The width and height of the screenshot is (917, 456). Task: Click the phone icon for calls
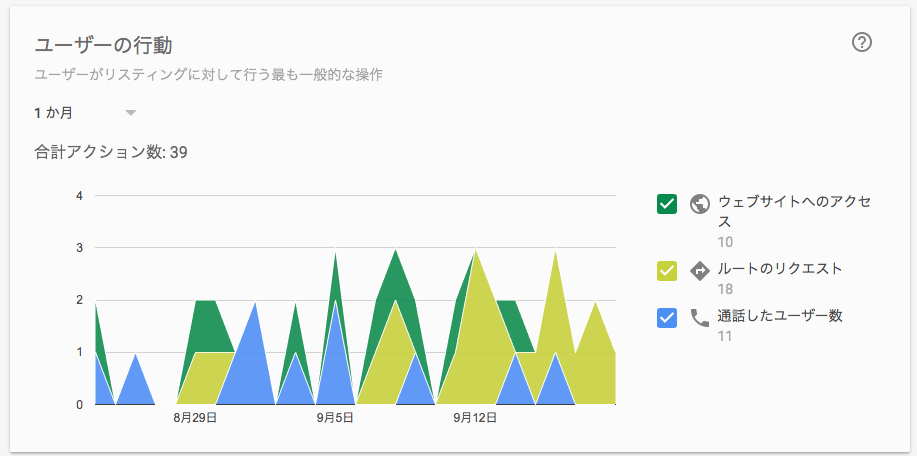tap(700, 318)
